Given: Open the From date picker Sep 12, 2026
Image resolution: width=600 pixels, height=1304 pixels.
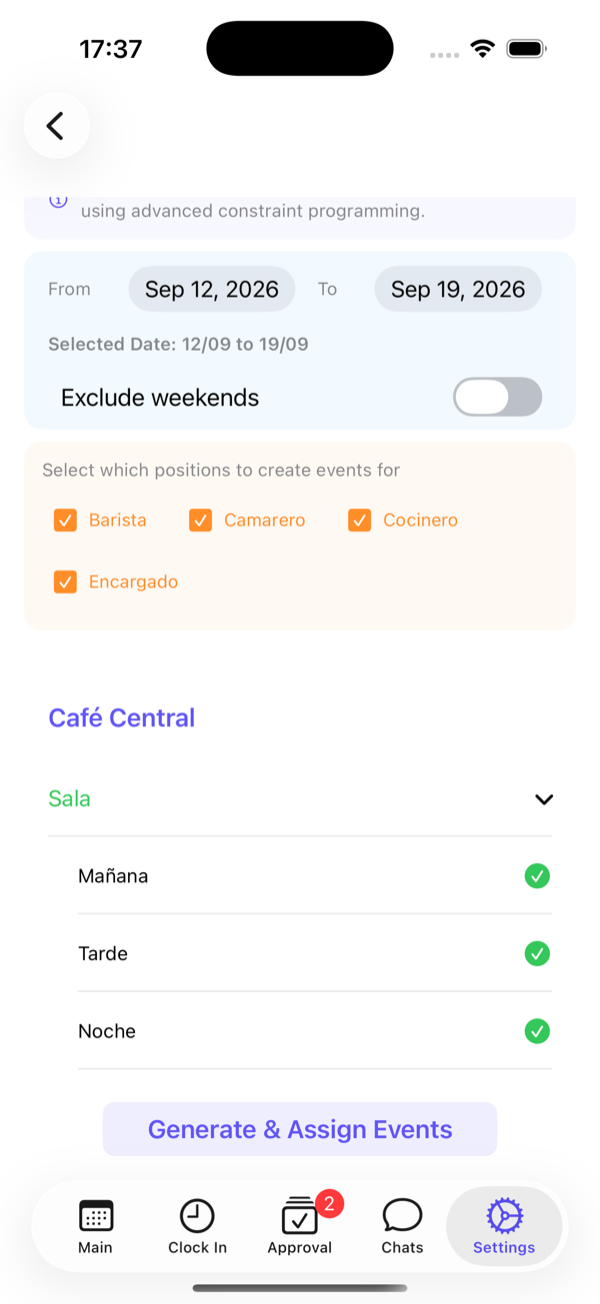Looking at the screenshot, I should click(212, 289).
